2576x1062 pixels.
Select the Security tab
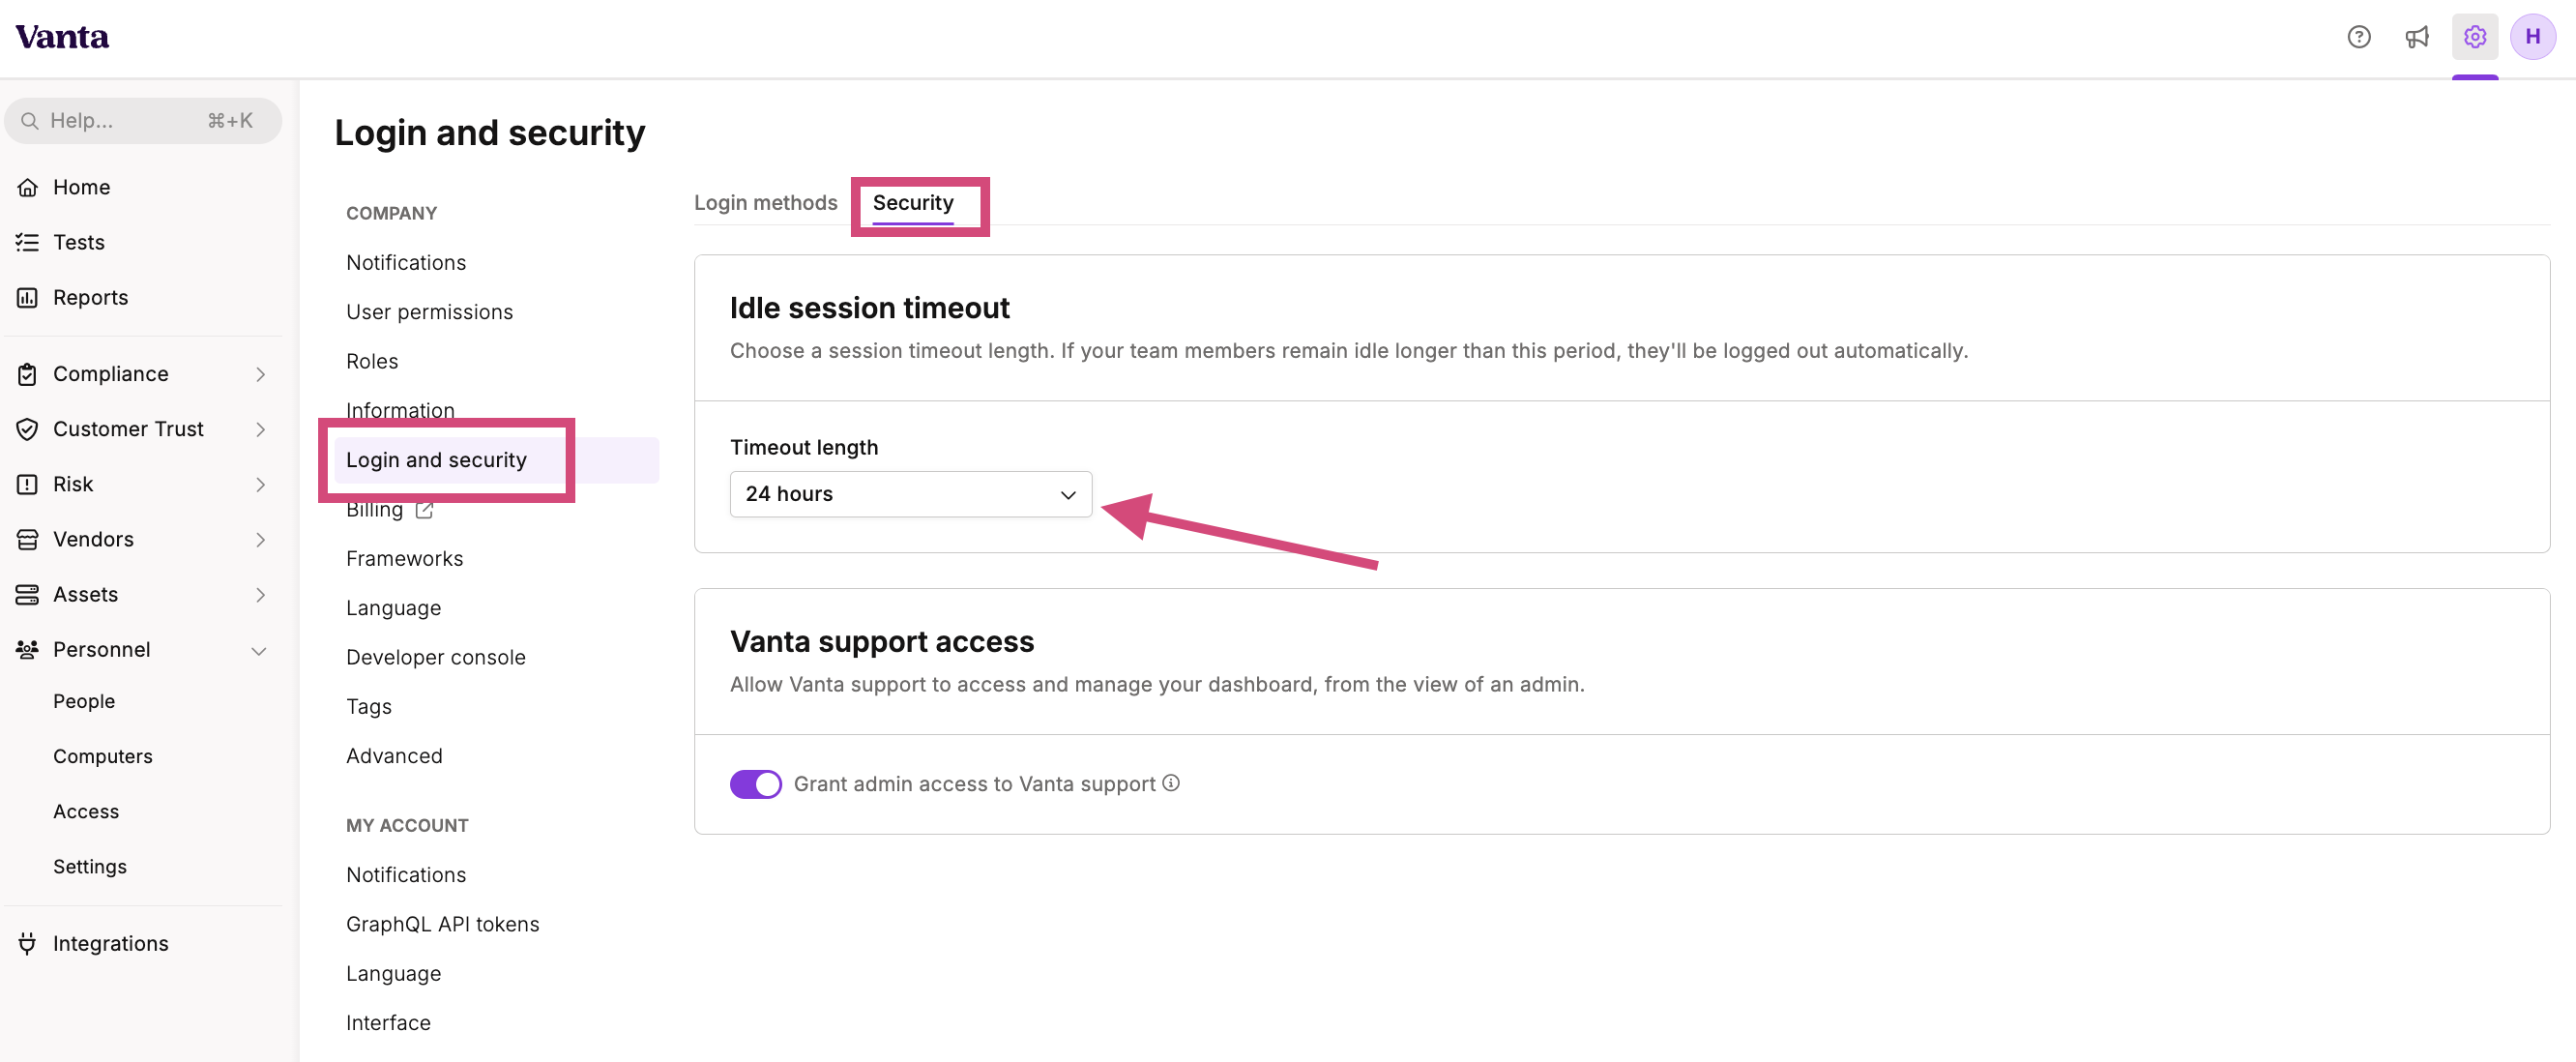pos(912,203)
